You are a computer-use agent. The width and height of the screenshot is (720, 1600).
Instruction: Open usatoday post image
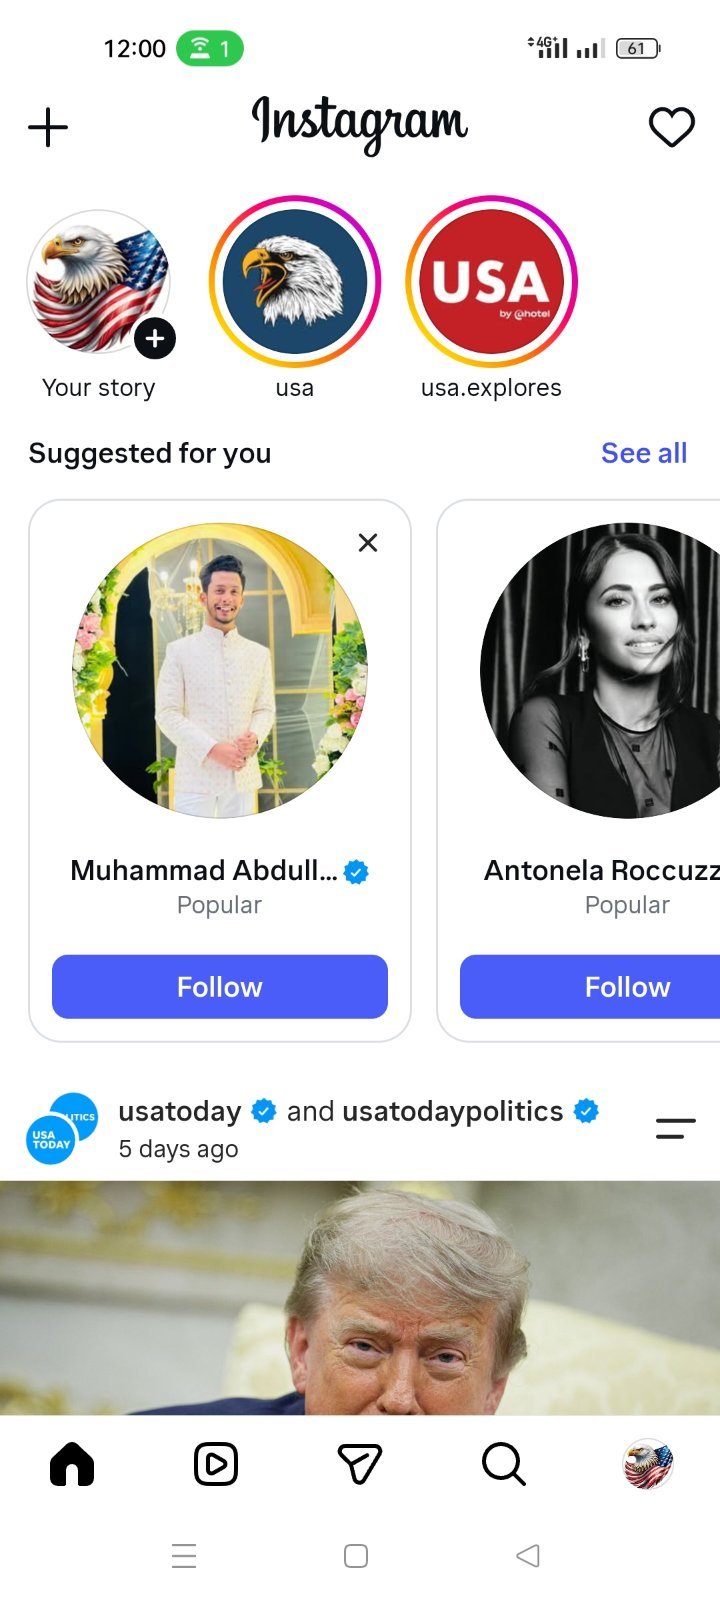click(360, 1298)
